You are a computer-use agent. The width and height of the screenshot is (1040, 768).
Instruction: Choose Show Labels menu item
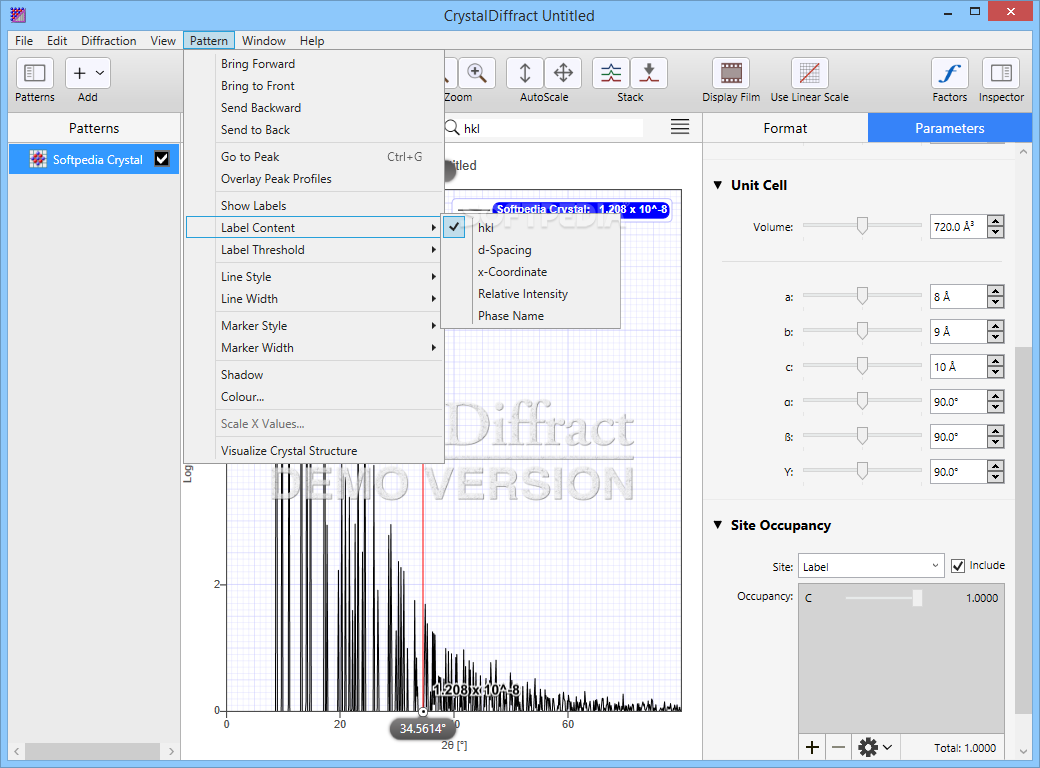click(x=314, y=206)
